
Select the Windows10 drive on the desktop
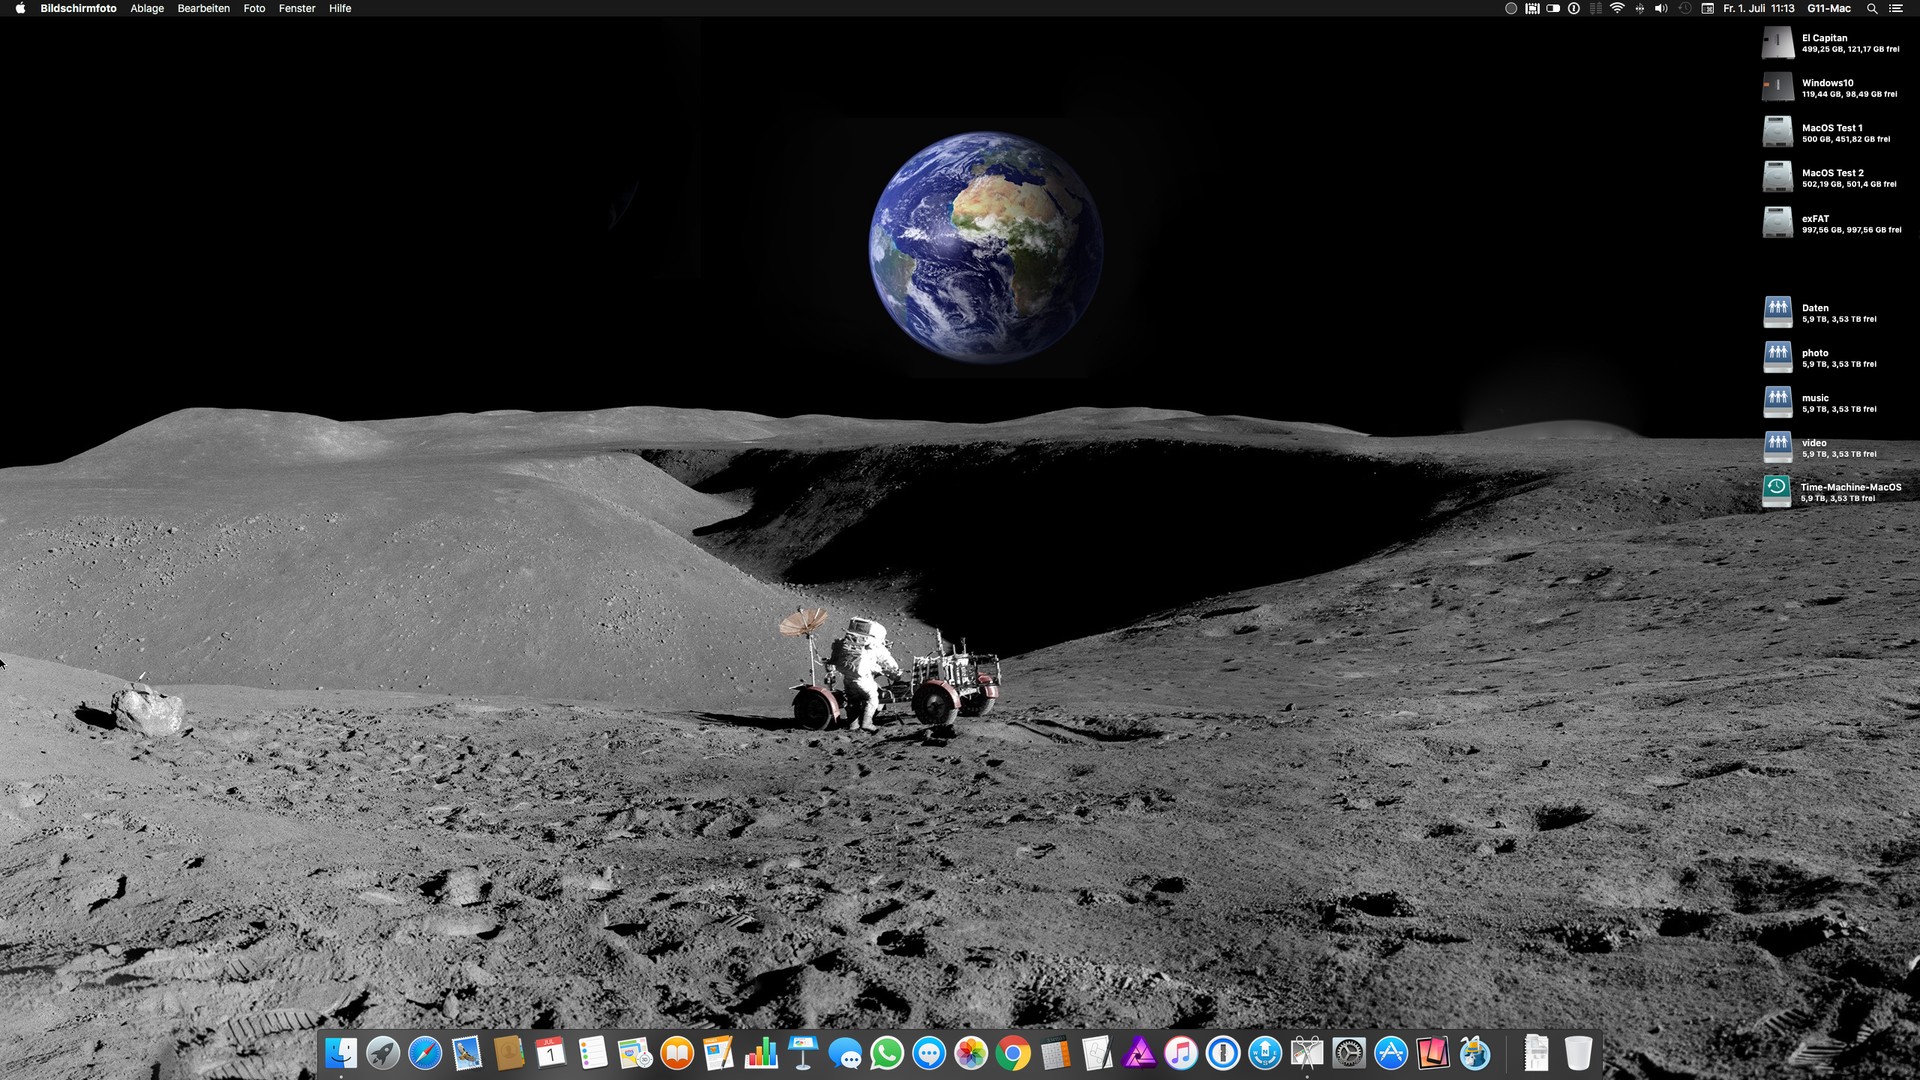(1778, 88)
